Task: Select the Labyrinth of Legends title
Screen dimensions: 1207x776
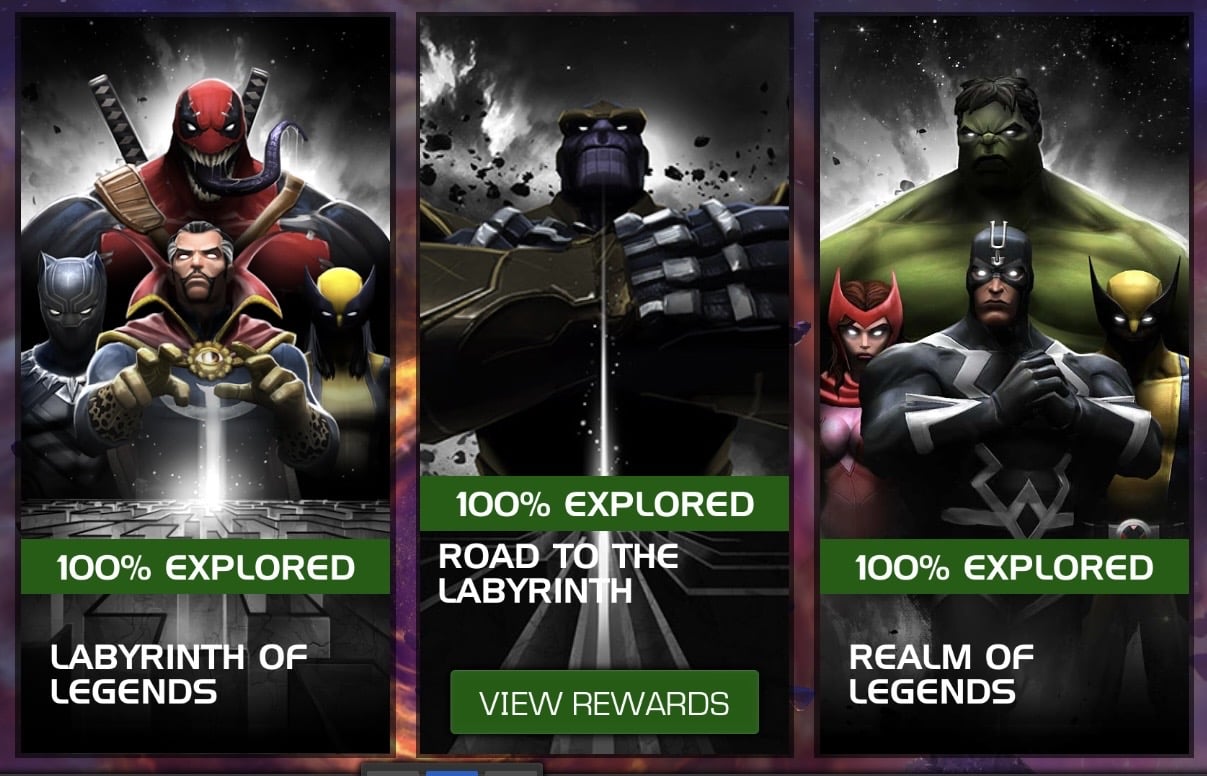Action: coord(179,674)
